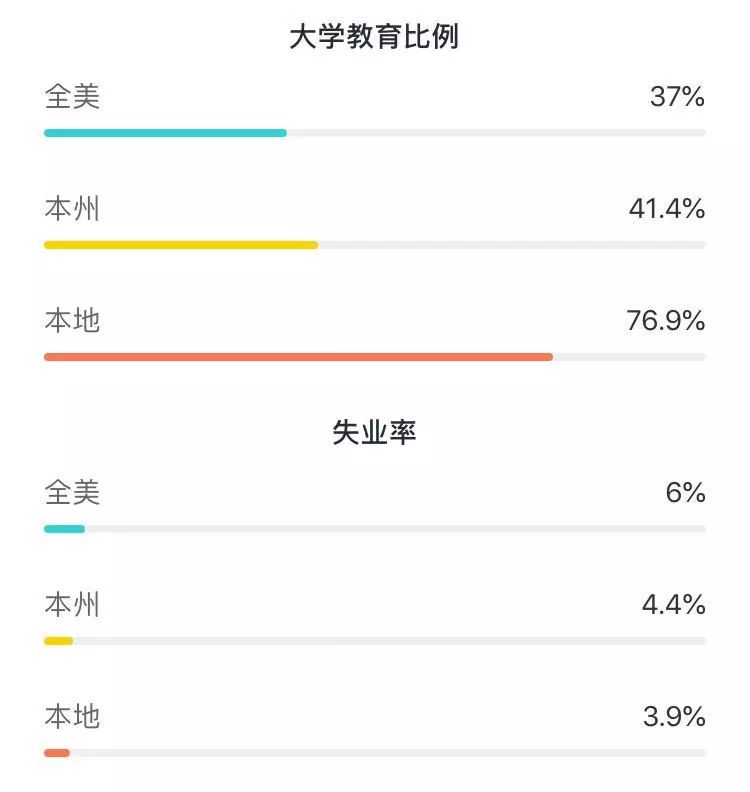Select the 本州 label under 失业率
The height and width of the screenshot is (792, 750).
tap(72, 605)
